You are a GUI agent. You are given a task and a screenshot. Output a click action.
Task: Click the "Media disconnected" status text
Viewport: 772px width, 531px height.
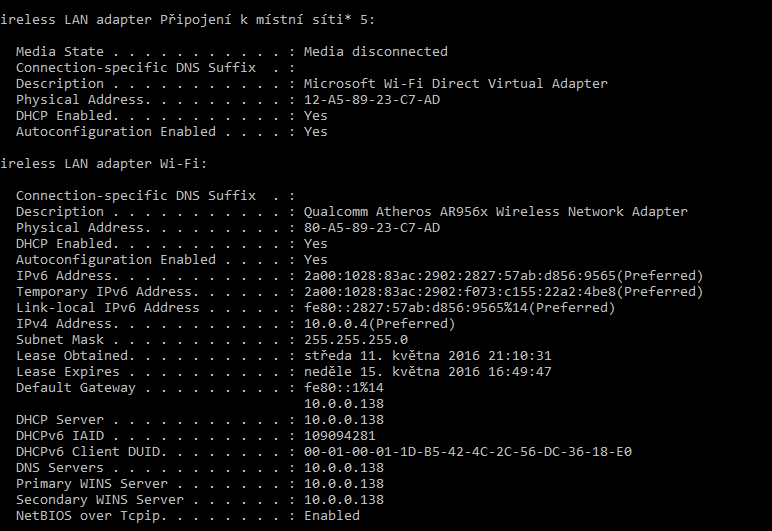pos(375,52)
